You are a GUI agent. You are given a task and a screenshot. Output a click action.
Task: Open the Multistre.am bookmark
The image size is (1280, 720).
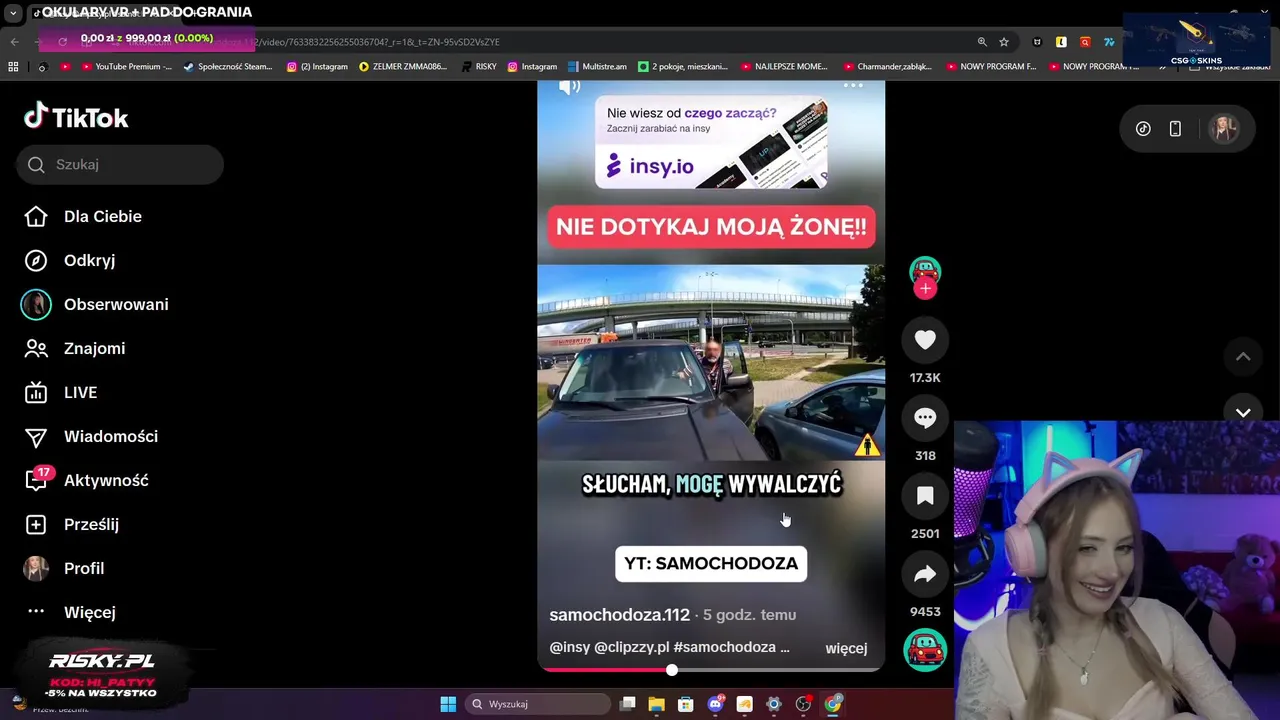tap(597, 67)
